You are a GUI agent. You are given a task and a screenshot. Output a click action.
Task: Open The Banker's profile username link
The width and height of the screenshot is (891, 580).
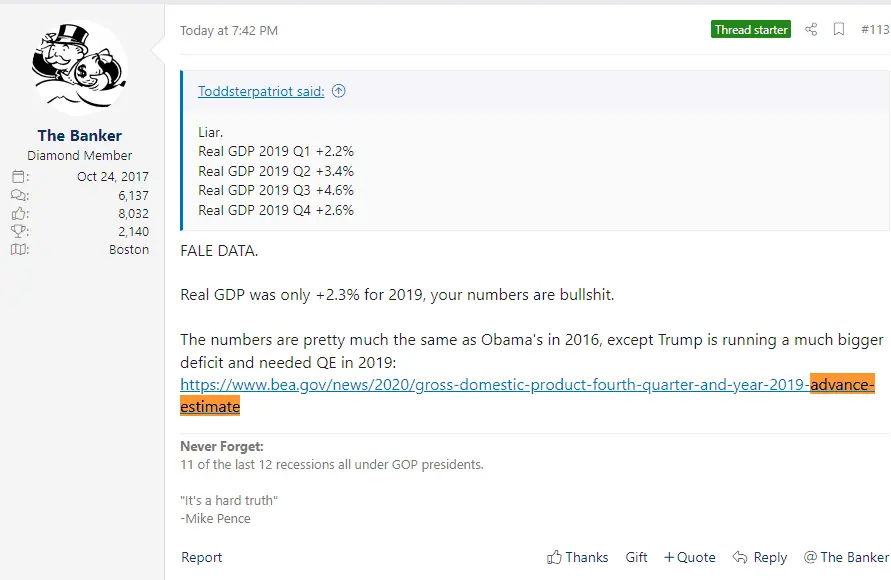point(80,135)
